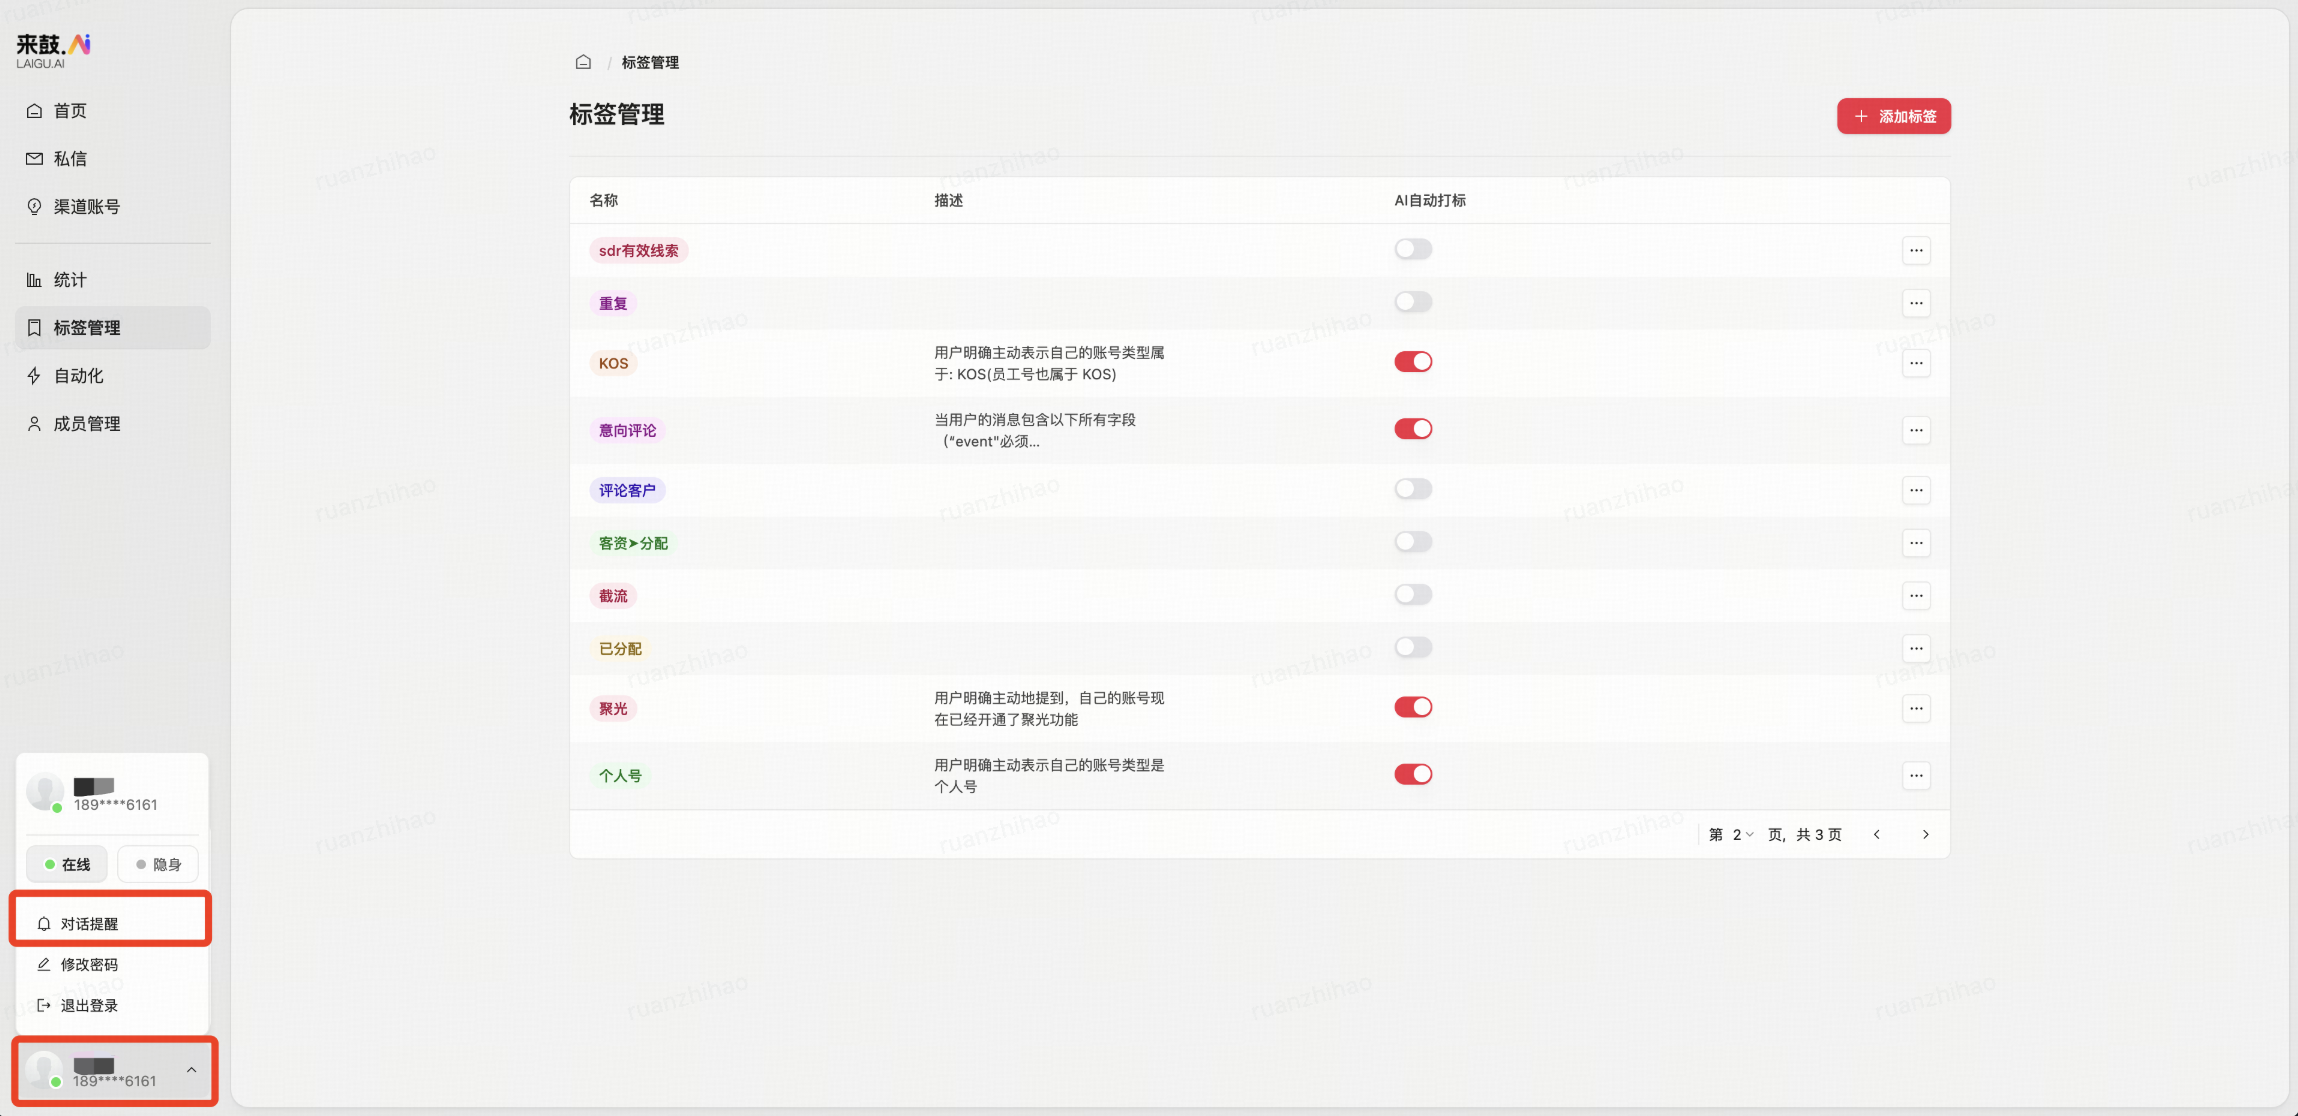Open the 私信 messages section

70,158
